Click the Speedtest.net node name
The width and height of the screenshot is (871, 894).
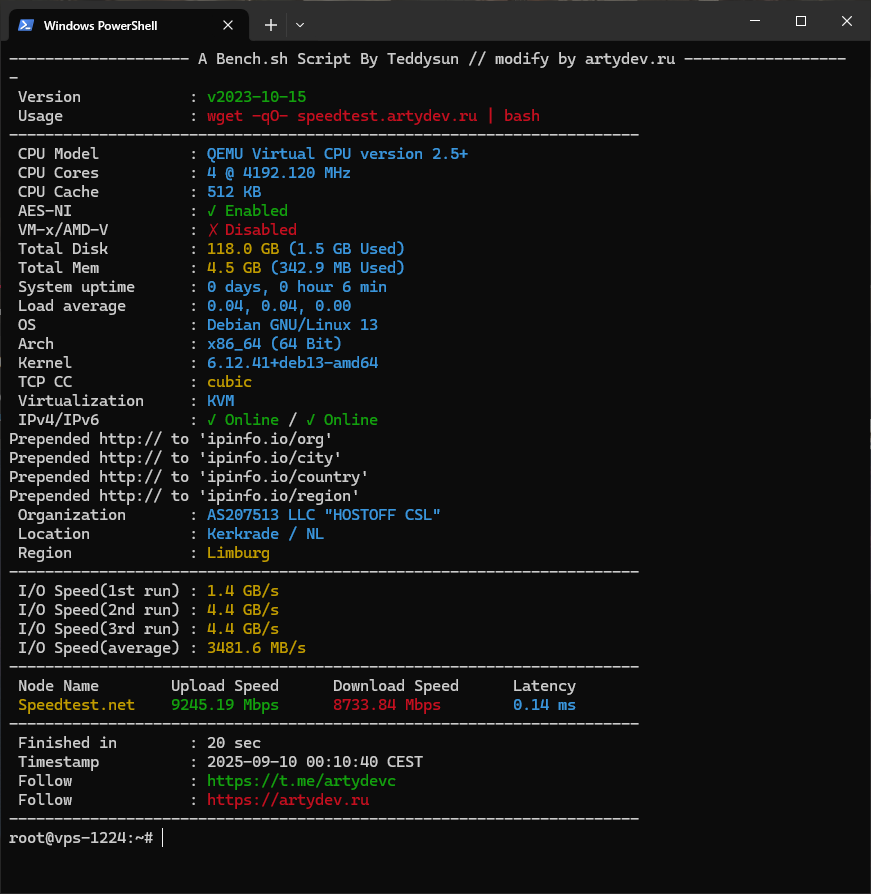click(x=76, y=705)
